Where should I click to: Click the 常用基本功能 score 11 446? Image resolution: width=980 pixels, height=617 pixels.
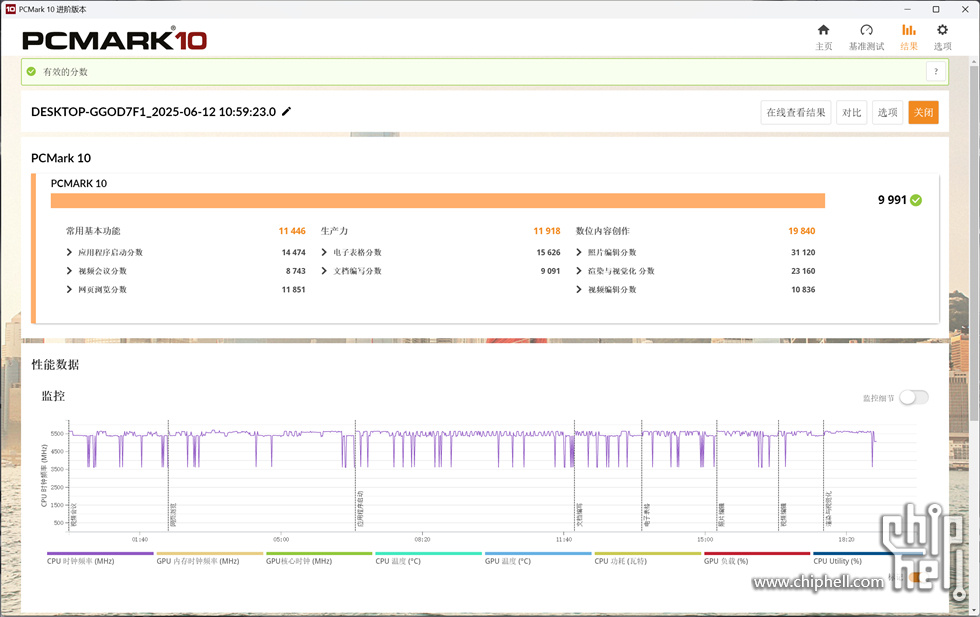[x=292, y=231]
